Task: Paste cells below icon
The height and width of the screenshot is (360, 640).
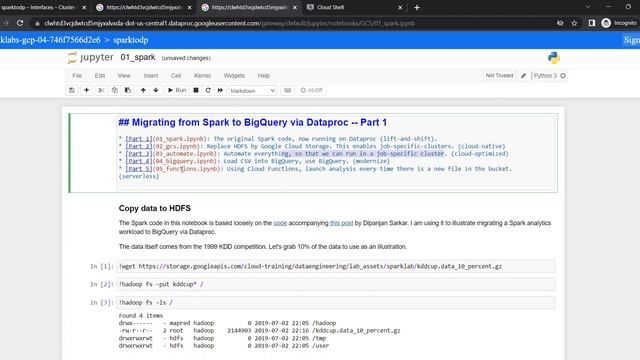Action: tap(128, 90)
